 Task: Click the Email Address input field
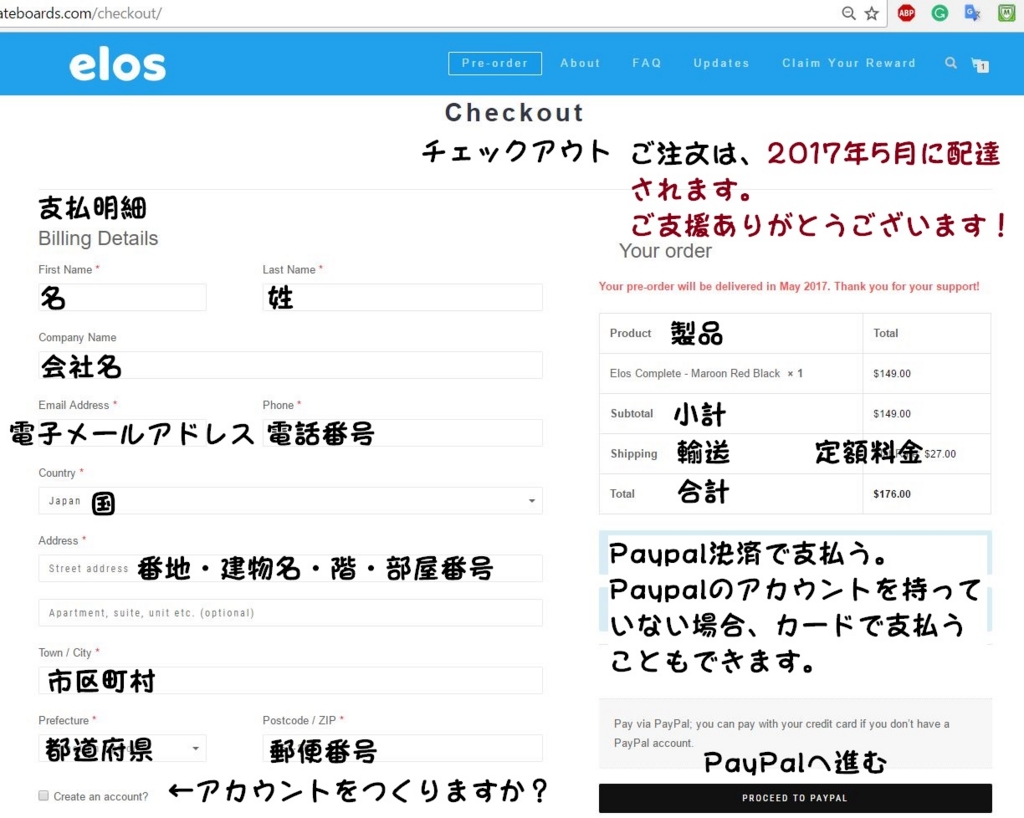coord(122,433)
